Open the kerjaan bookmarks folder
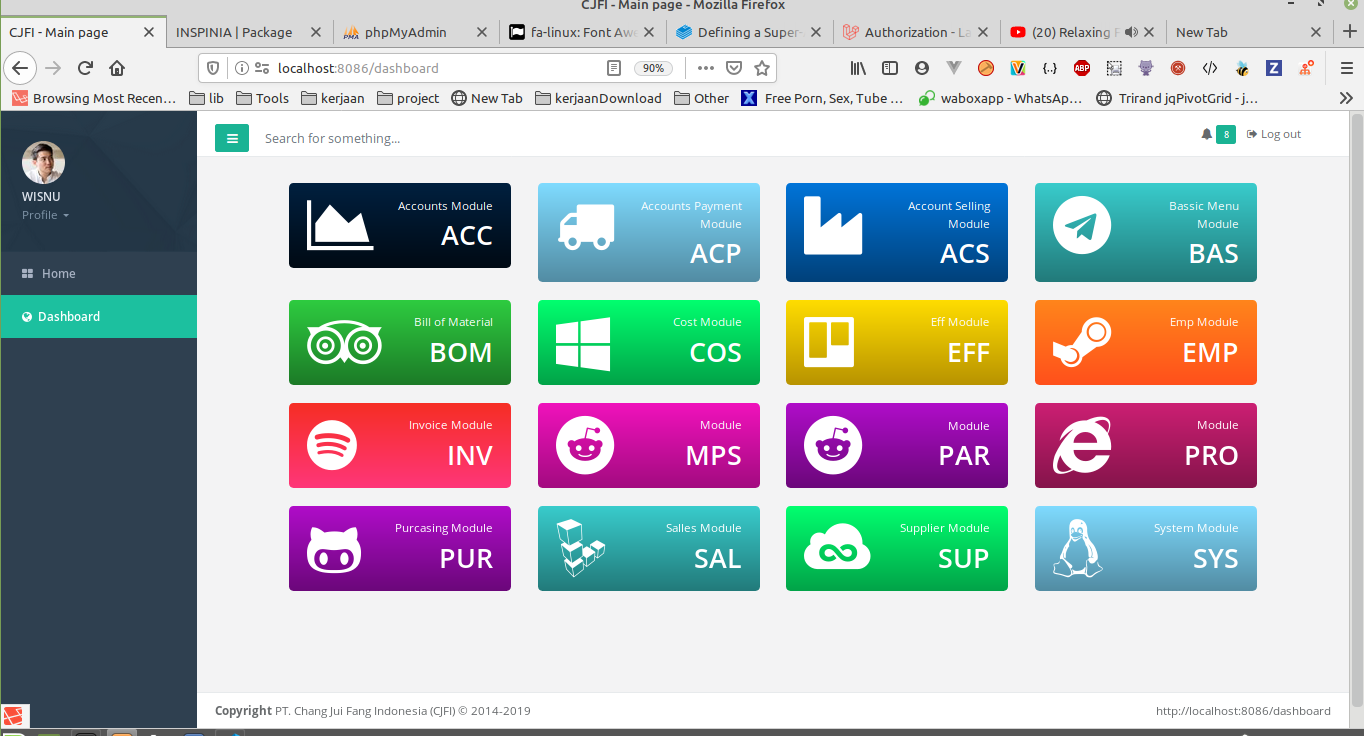This screenshot has width=1364, height=736. [333, 98]
